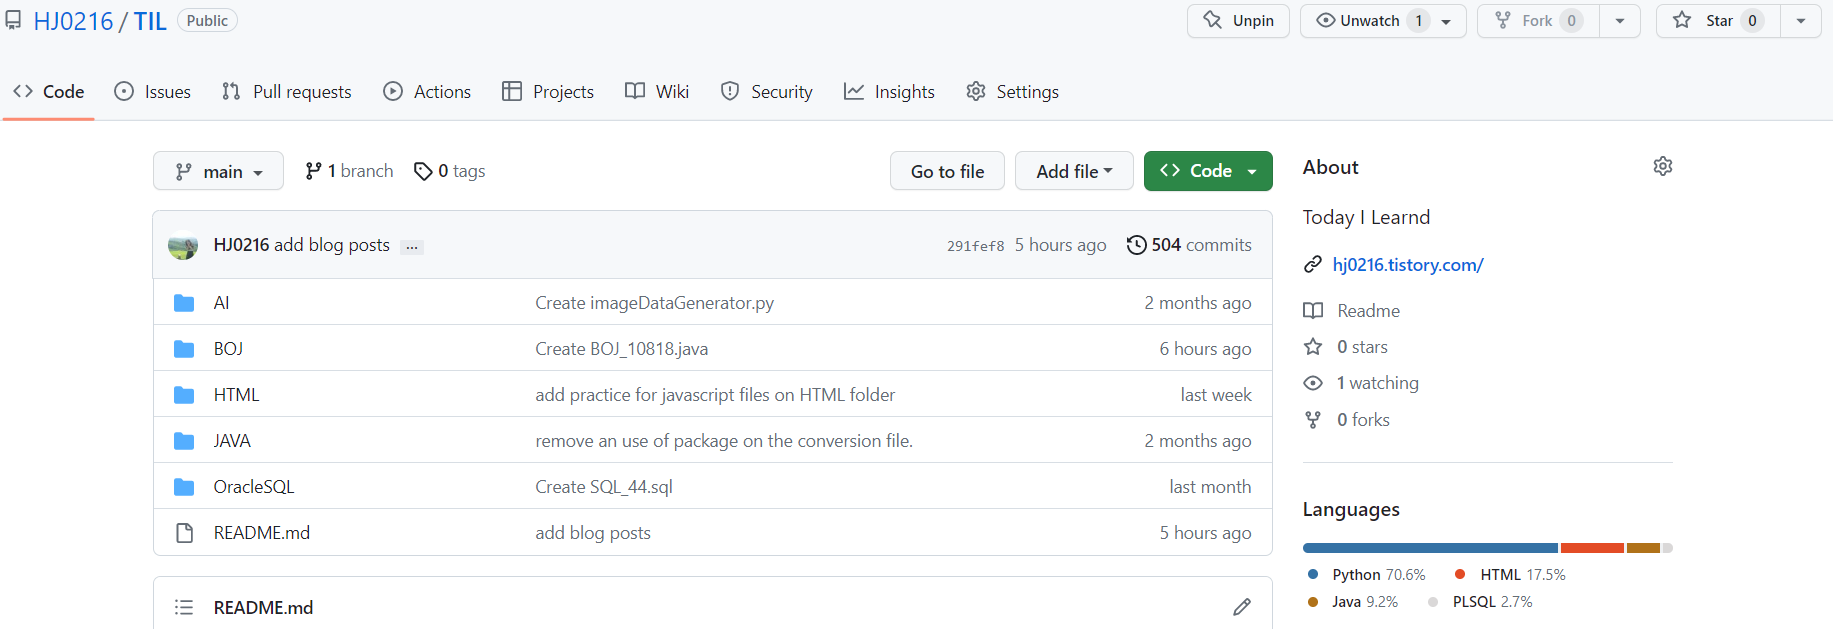1833x629 pixels.
Task: Open the Wiki tab
Action: 657,92
